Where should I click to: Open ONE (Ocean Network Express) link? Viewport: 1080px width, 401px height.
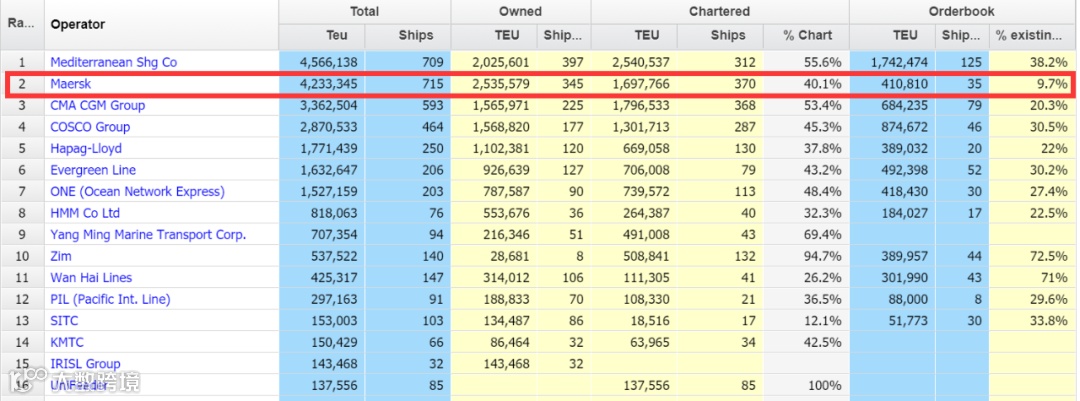pos(137,191)
